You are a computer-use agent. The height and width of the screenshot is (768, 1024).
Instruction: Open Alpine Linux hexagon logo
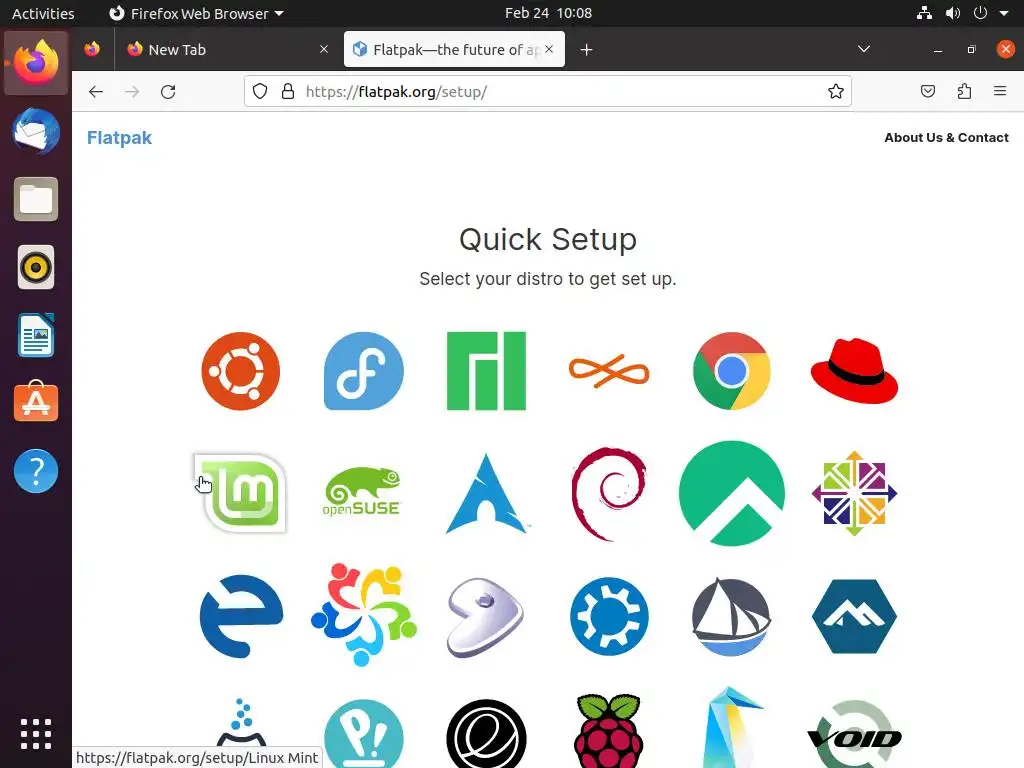[854, 616]
